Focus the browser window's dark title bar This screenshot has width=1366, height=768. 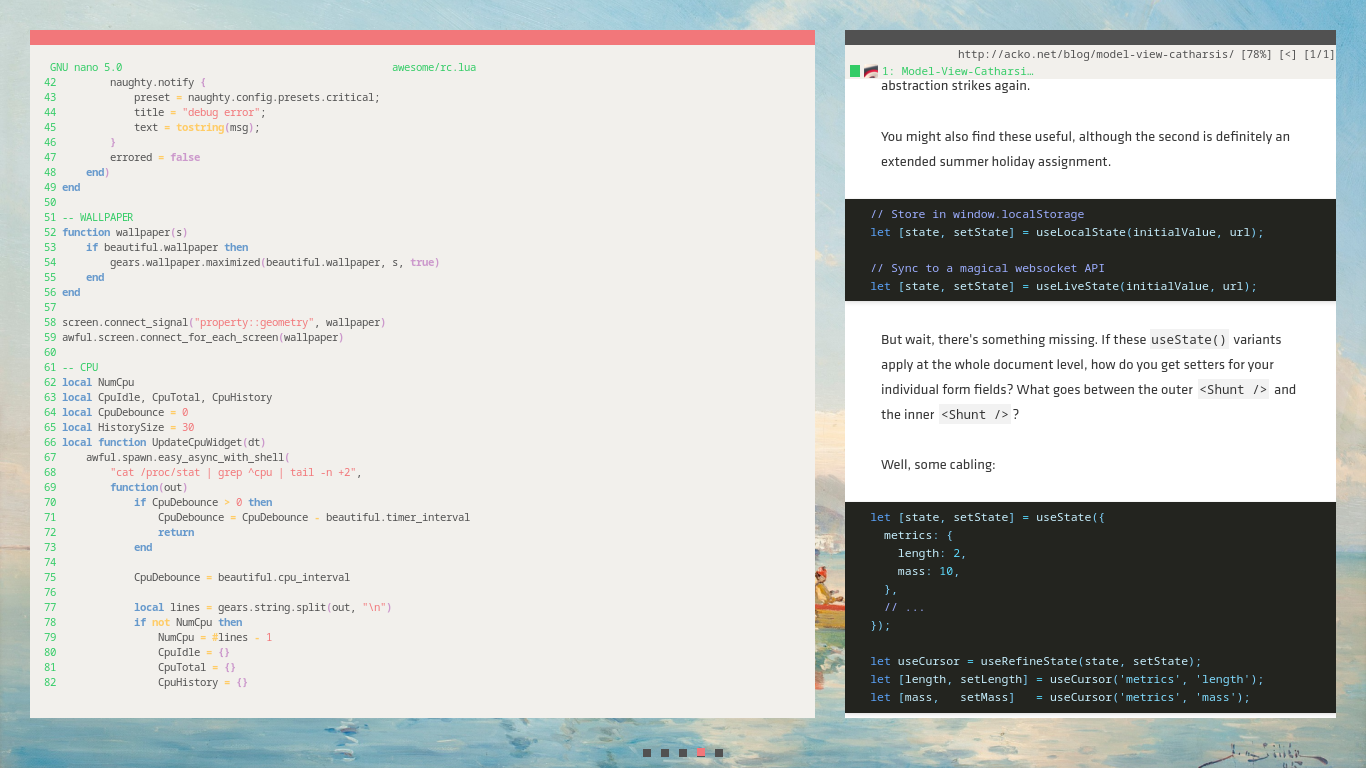tap(1090, 37)
